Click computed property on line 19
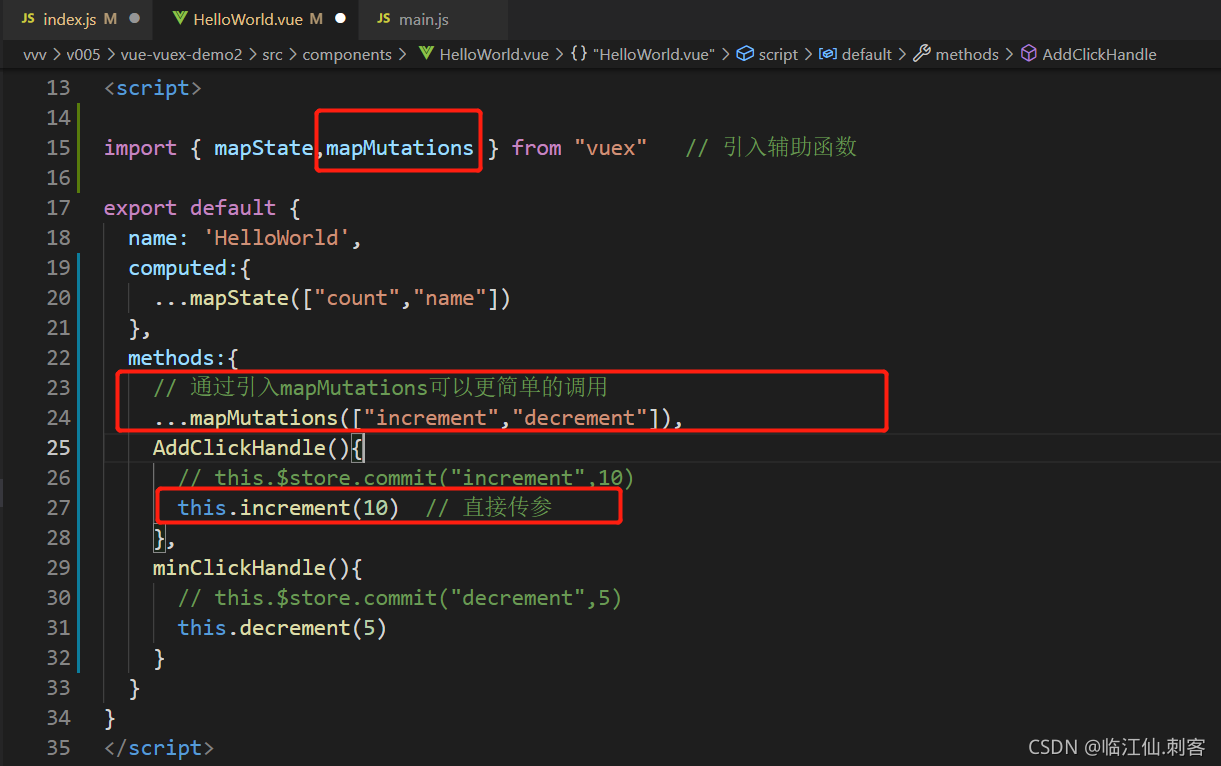1221x766 pixels. pos(177,268)
